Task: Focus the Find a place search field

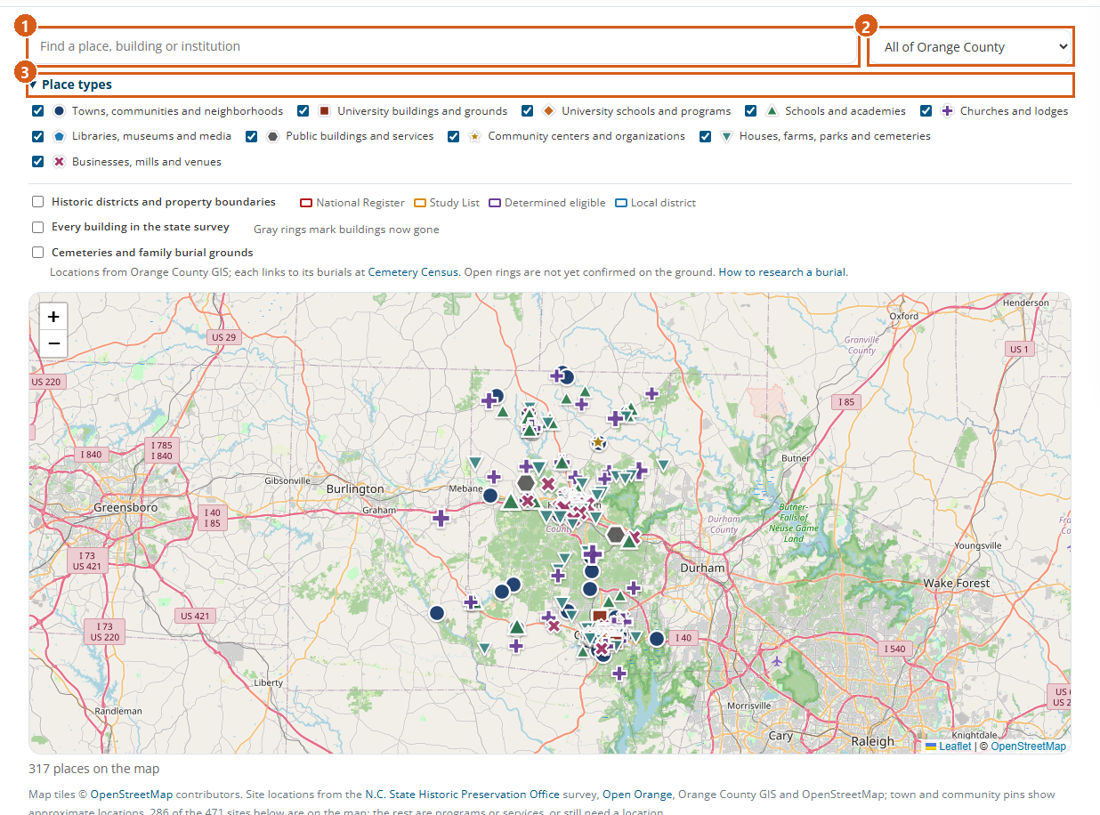Action: click(443, 47)
